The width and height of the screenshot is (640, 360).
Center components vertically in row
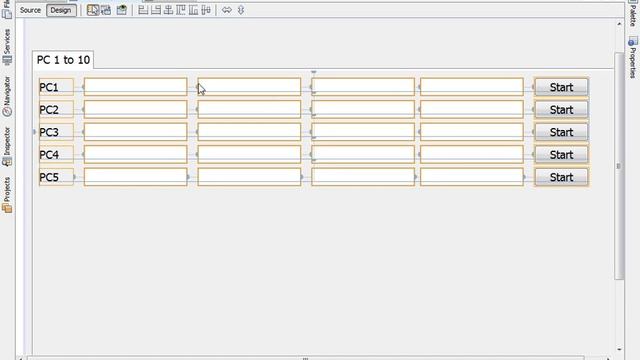pyautogui.click(x=206, y=10)
